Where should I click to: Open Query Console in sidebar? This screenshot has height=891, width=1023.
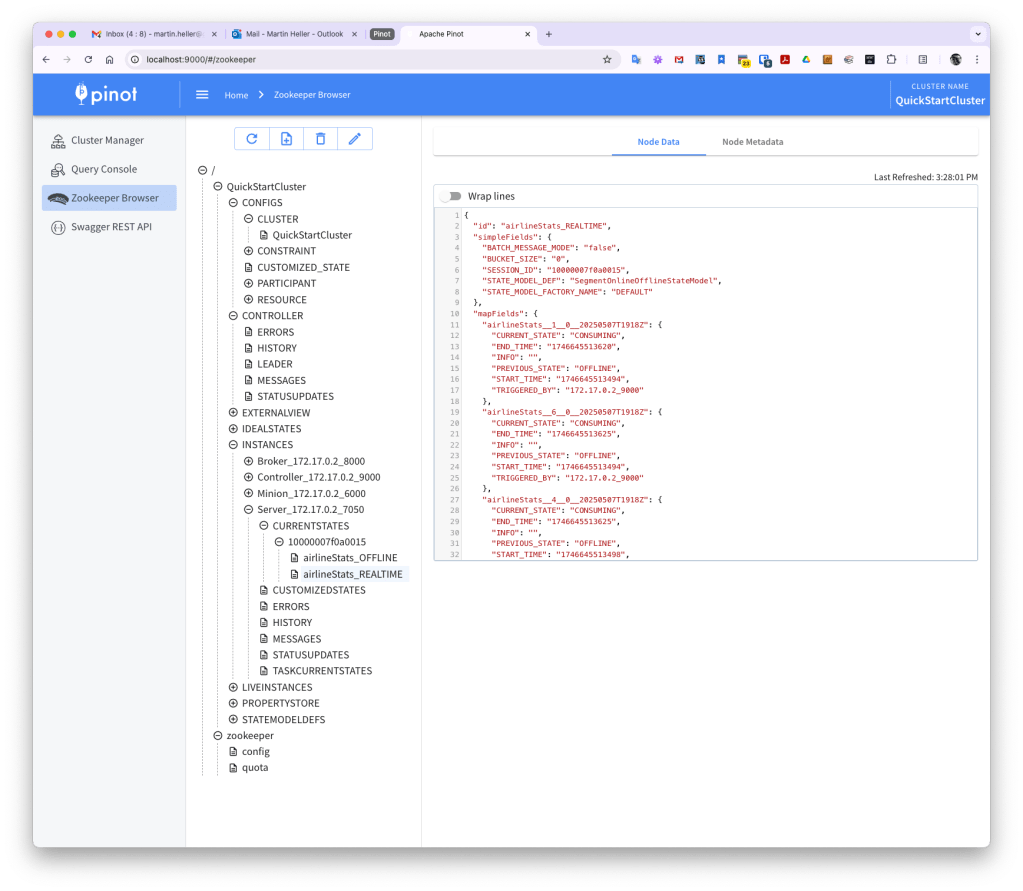click(x=103, y=169)
